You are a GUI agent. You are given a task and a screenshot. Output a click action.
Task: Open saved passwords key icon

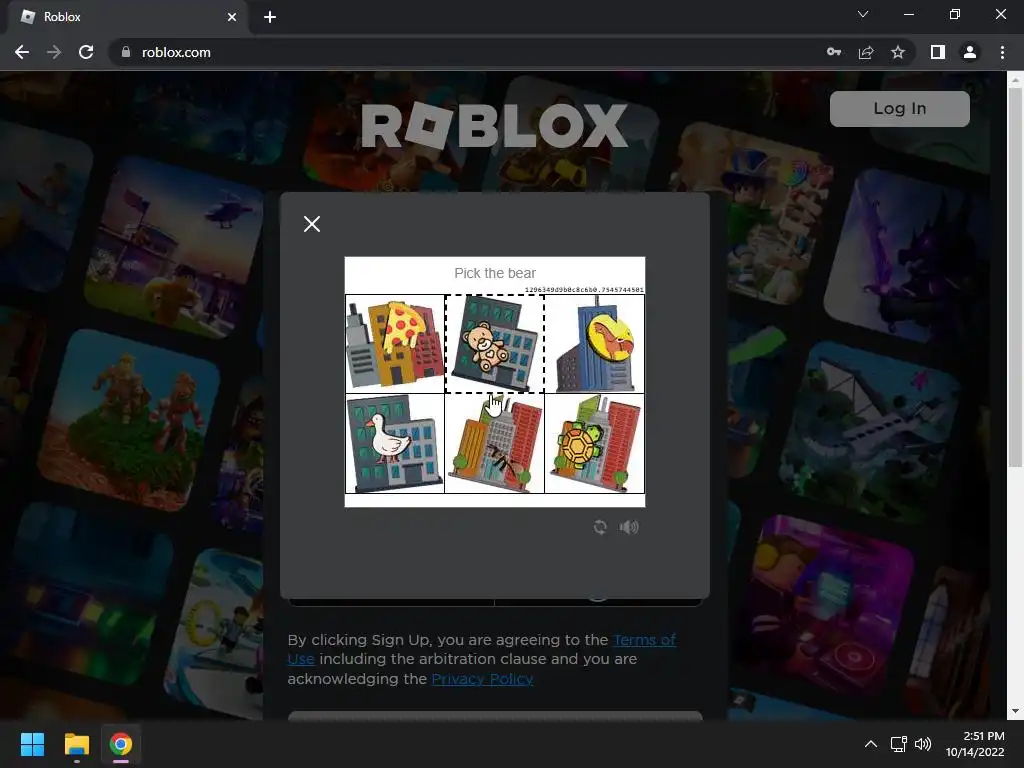tap(834, 52)
